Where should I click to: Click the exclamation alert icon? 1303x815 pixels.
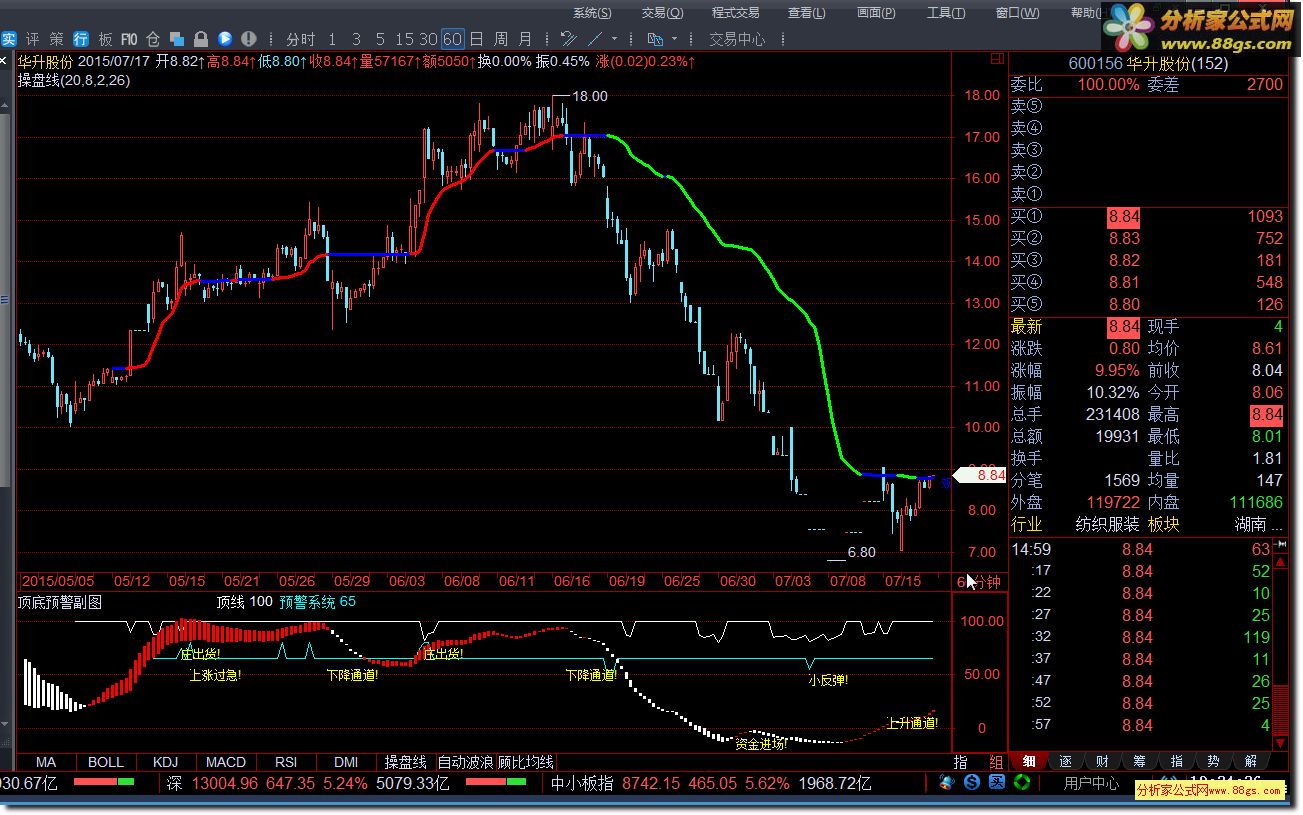249,39
